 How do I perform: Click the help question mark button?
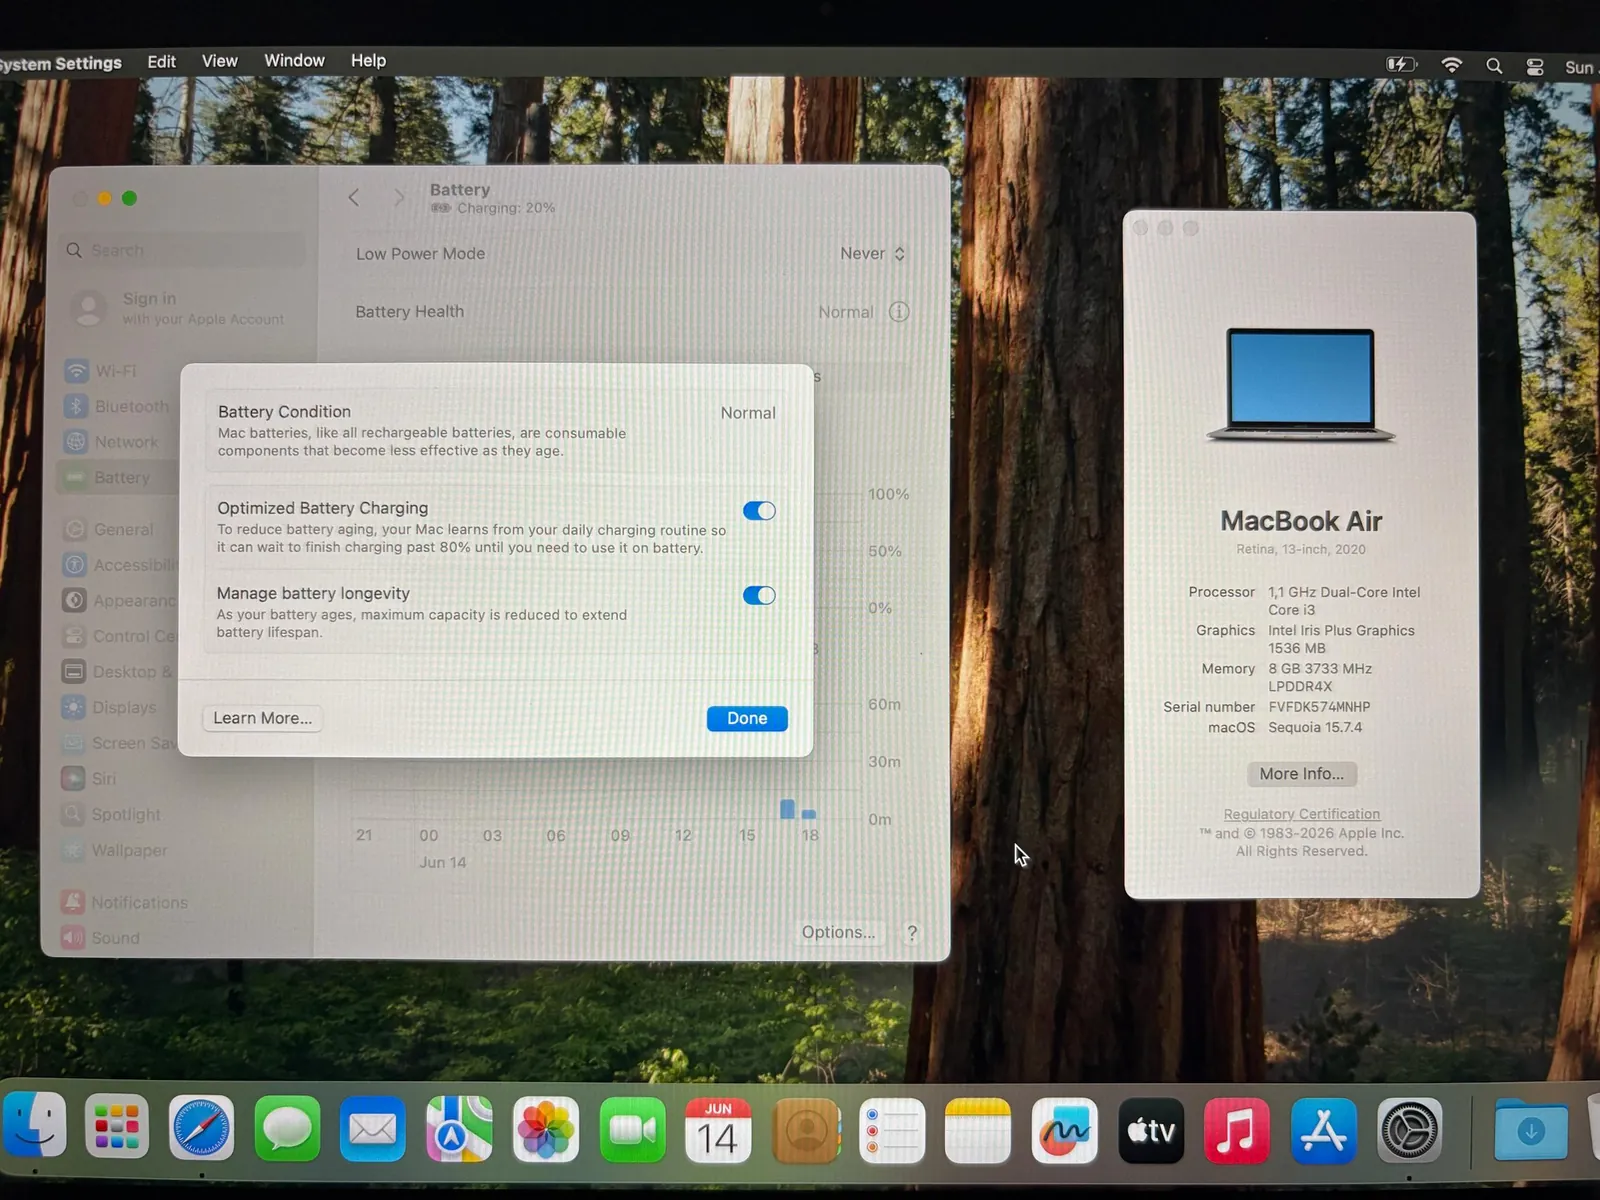(x=912, y=933)
